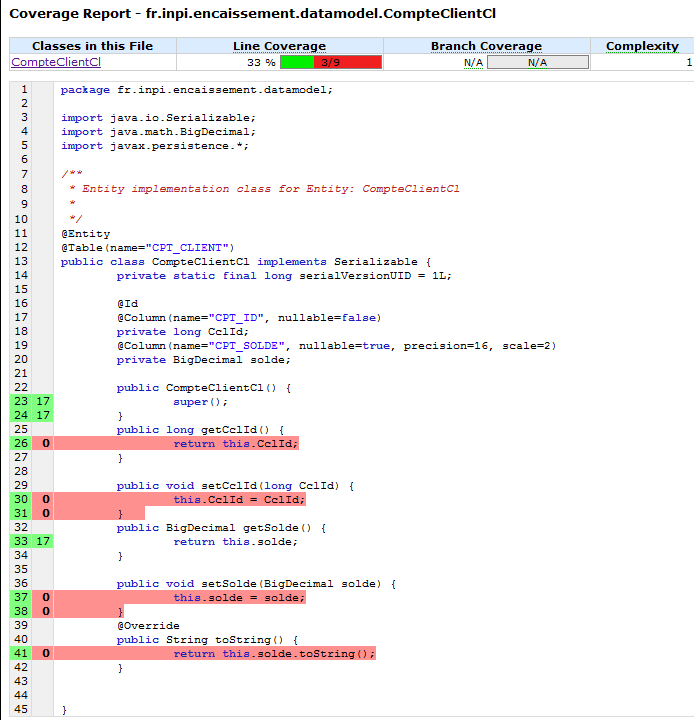Image resolution: width=694 pixels, height=720 pixels.
Task: Click the CompteClientCl constructor declaration
Action: pos(203,388)
